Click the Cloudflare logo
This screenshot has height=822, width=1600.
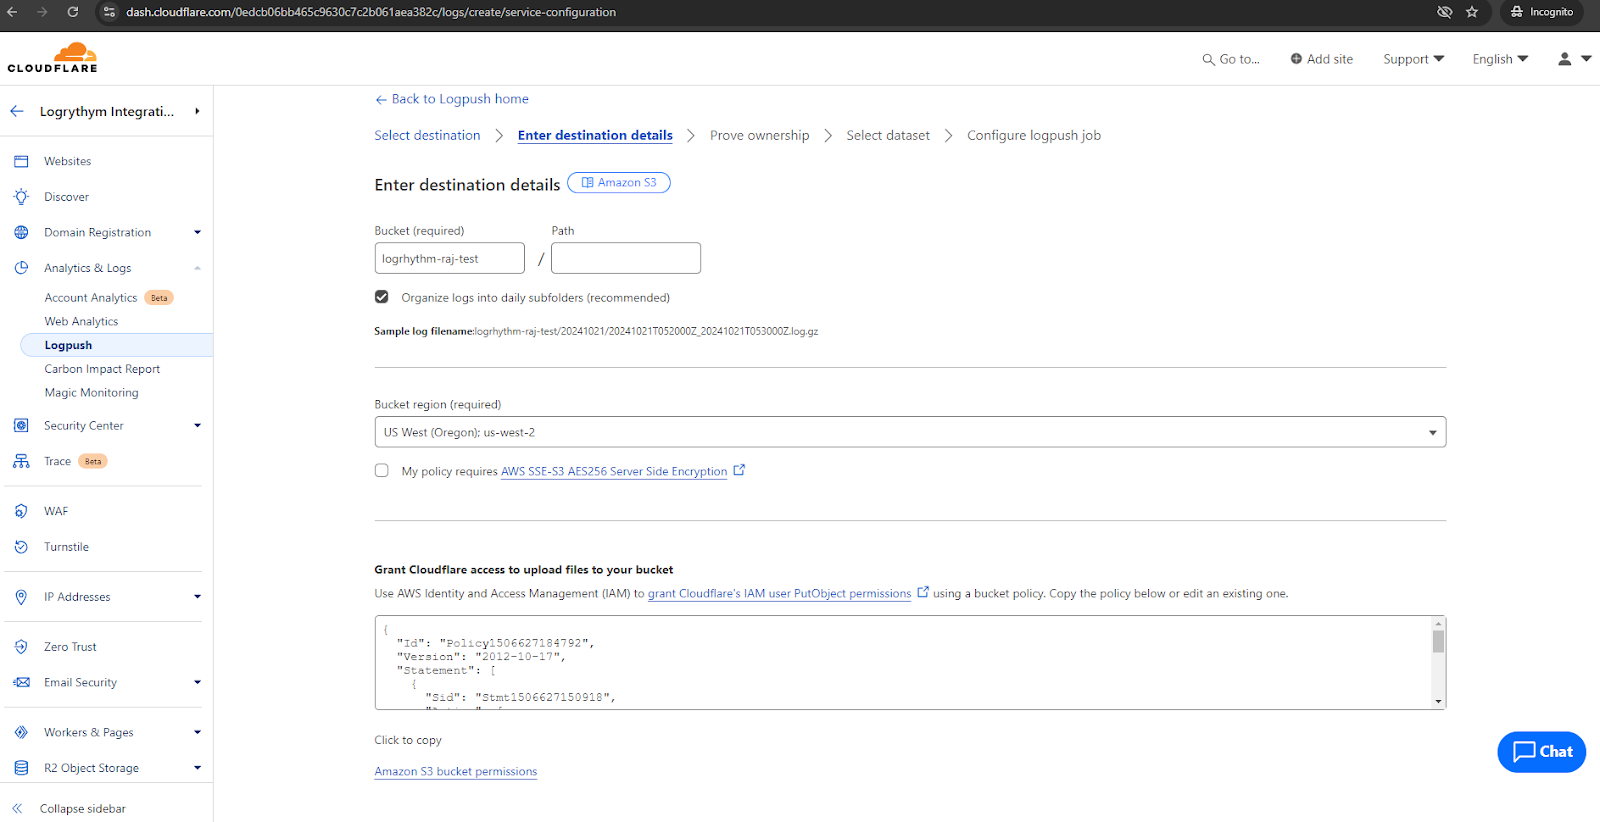click(x=53, y=58)
